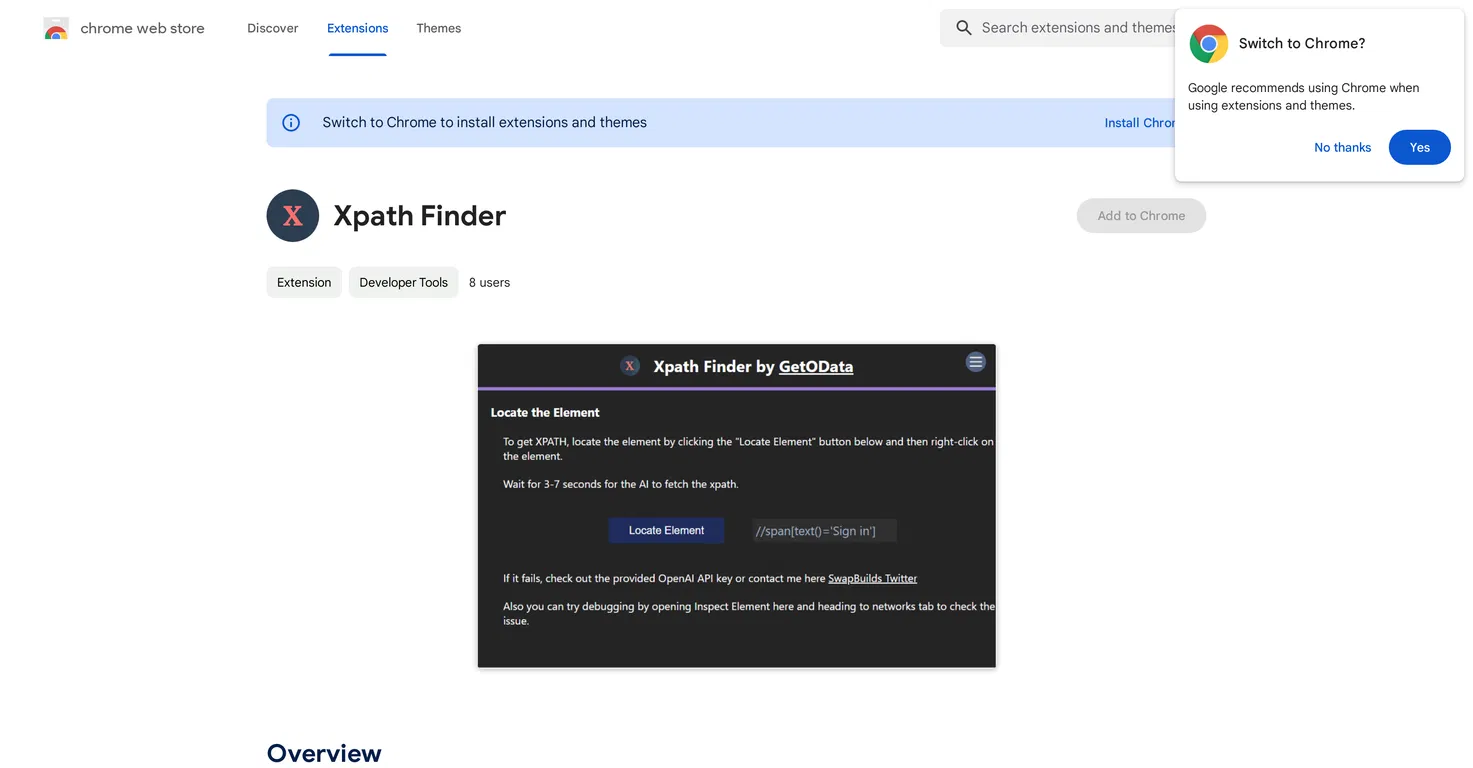The width and height of the screenshot is (1473, 768).
Task: Click the Developer Tools category chip
Action: pos(404,283)
